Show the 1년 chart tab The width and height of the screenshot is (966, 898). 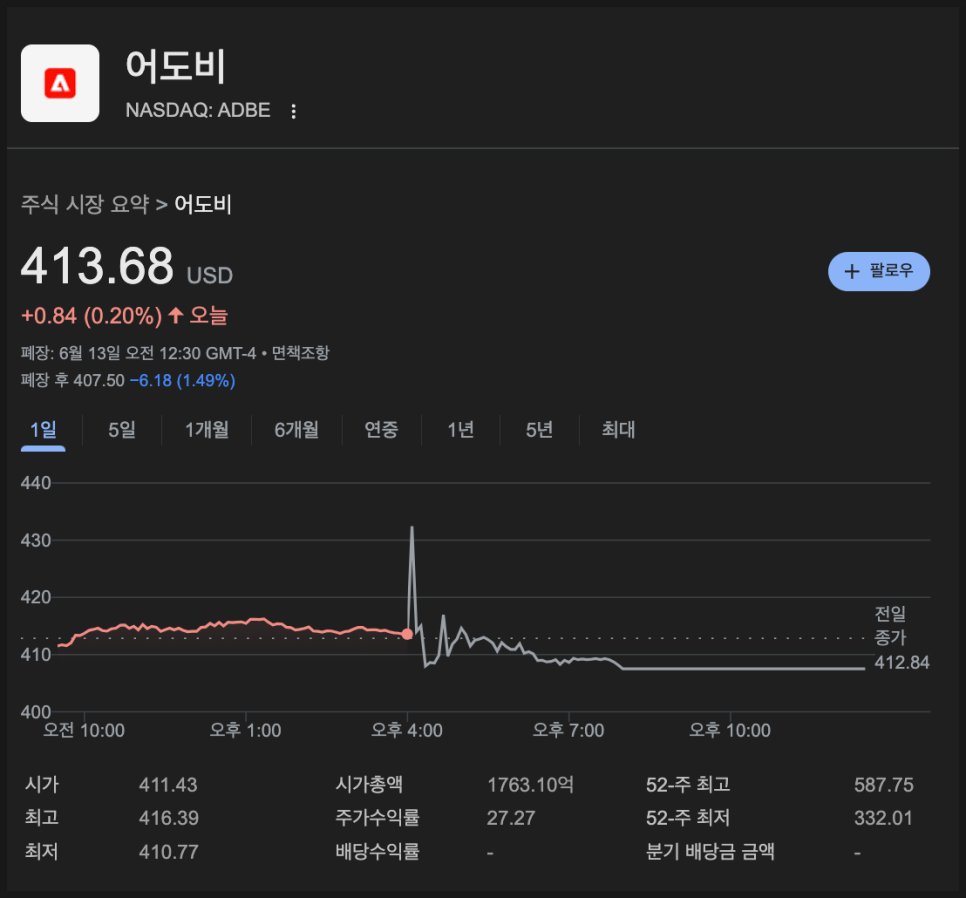[x=460, y=429]
